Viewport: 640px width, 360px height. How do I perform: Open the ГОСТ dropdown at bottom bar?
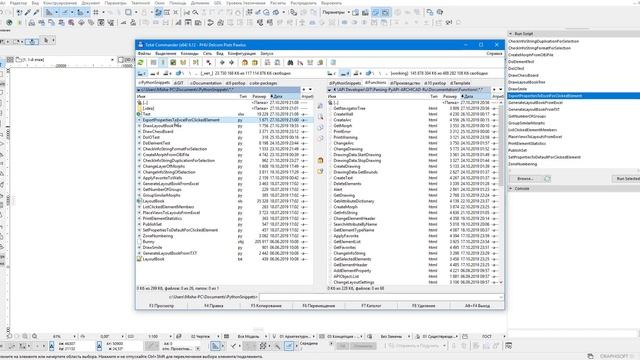[x=504, y=336]
